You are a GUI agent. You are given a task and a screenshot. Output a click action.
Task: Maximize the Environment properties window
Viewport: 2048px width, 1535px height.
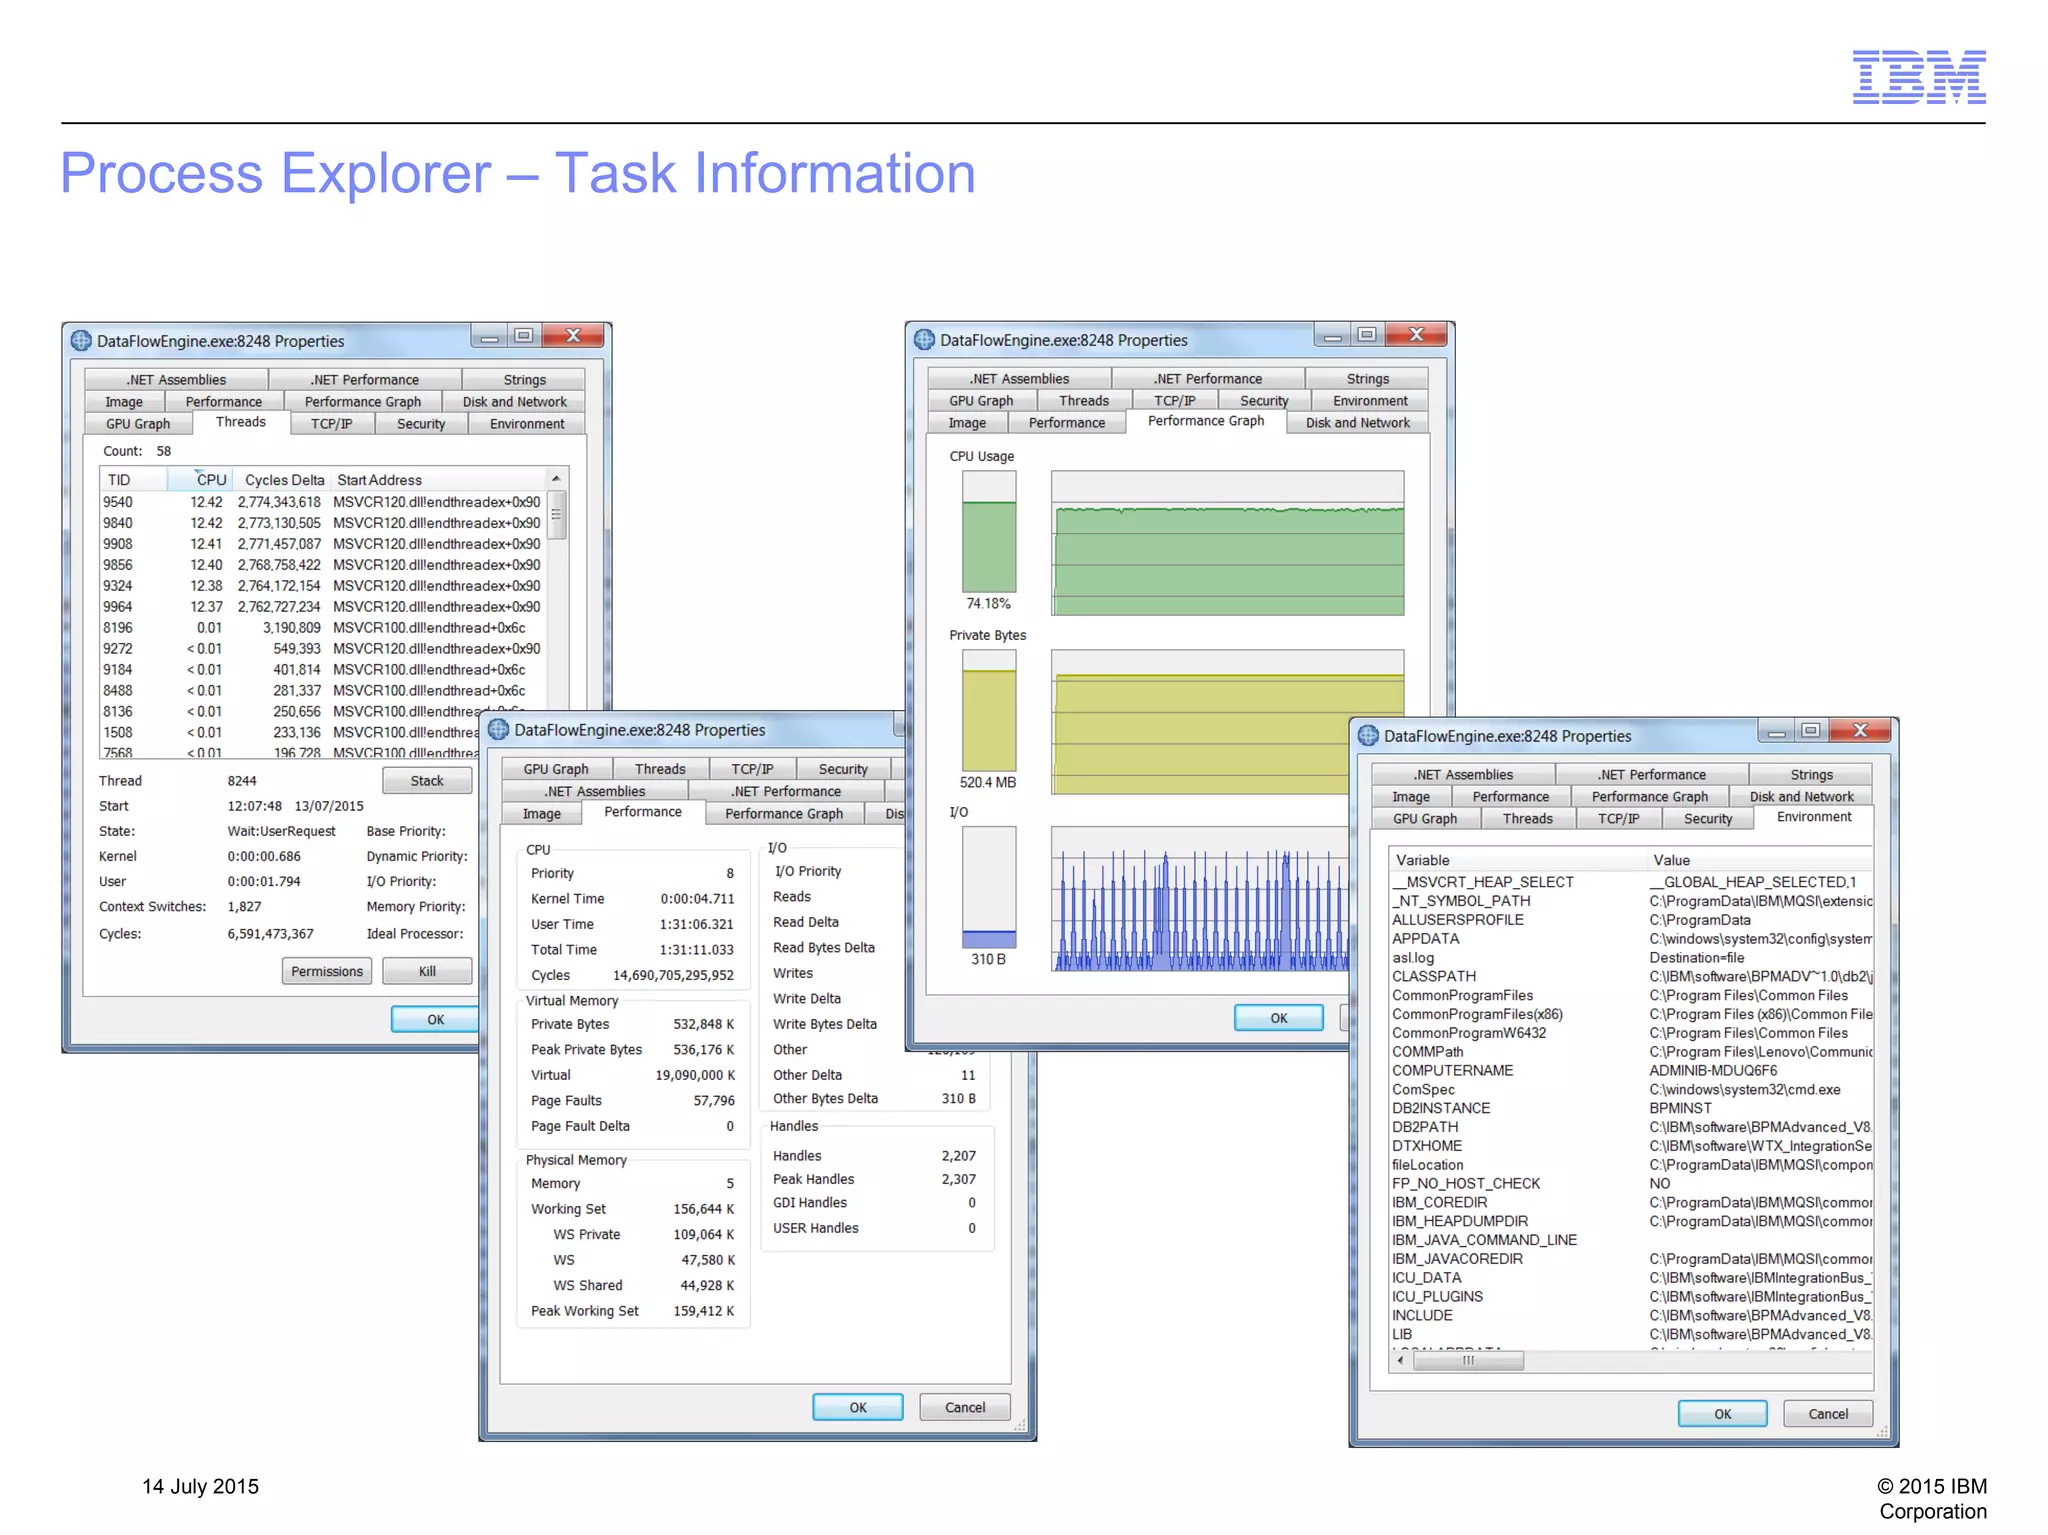tap(1811, 731)
